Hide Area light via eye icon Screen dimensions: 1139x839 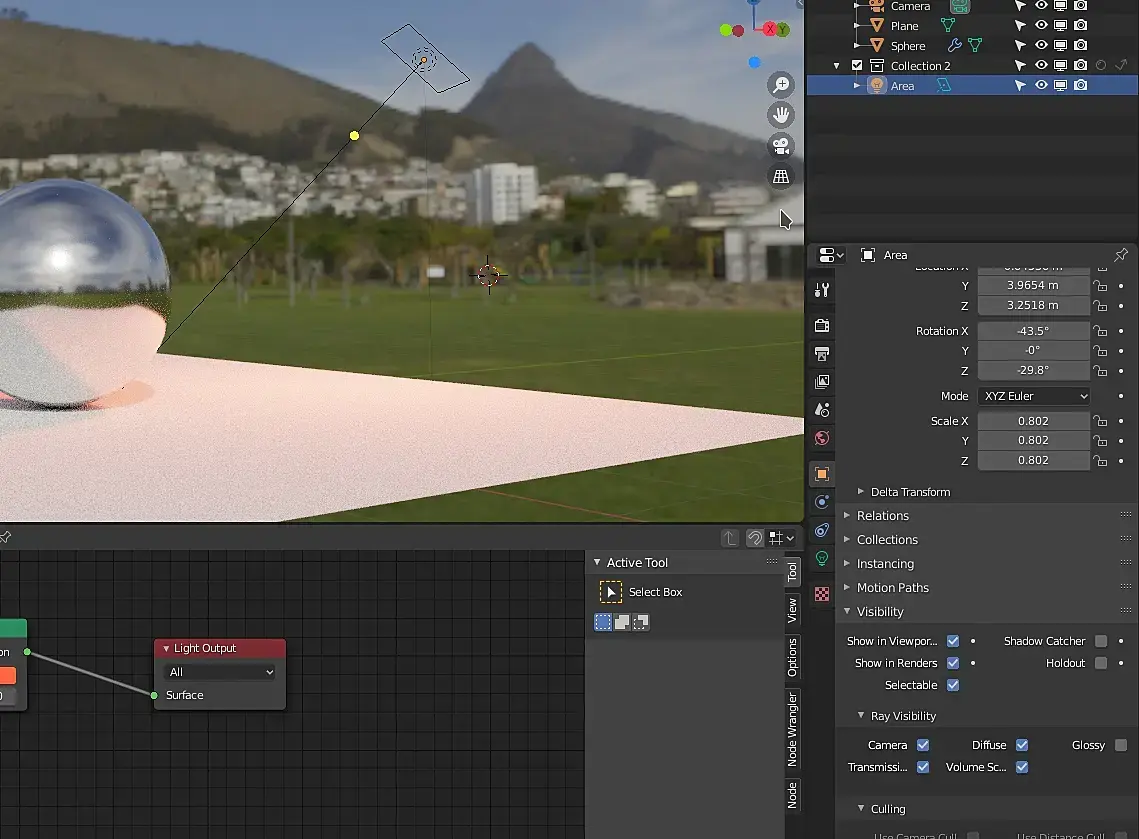[x=1041, y=85]
